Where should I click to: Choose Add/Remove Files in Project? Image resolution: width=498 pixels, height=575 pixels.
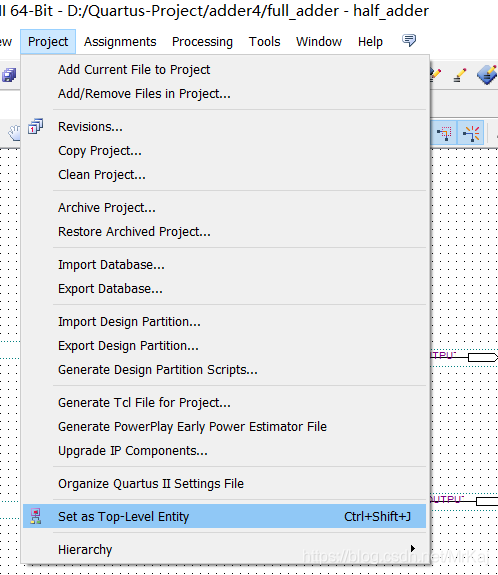(x=224, y=94)
